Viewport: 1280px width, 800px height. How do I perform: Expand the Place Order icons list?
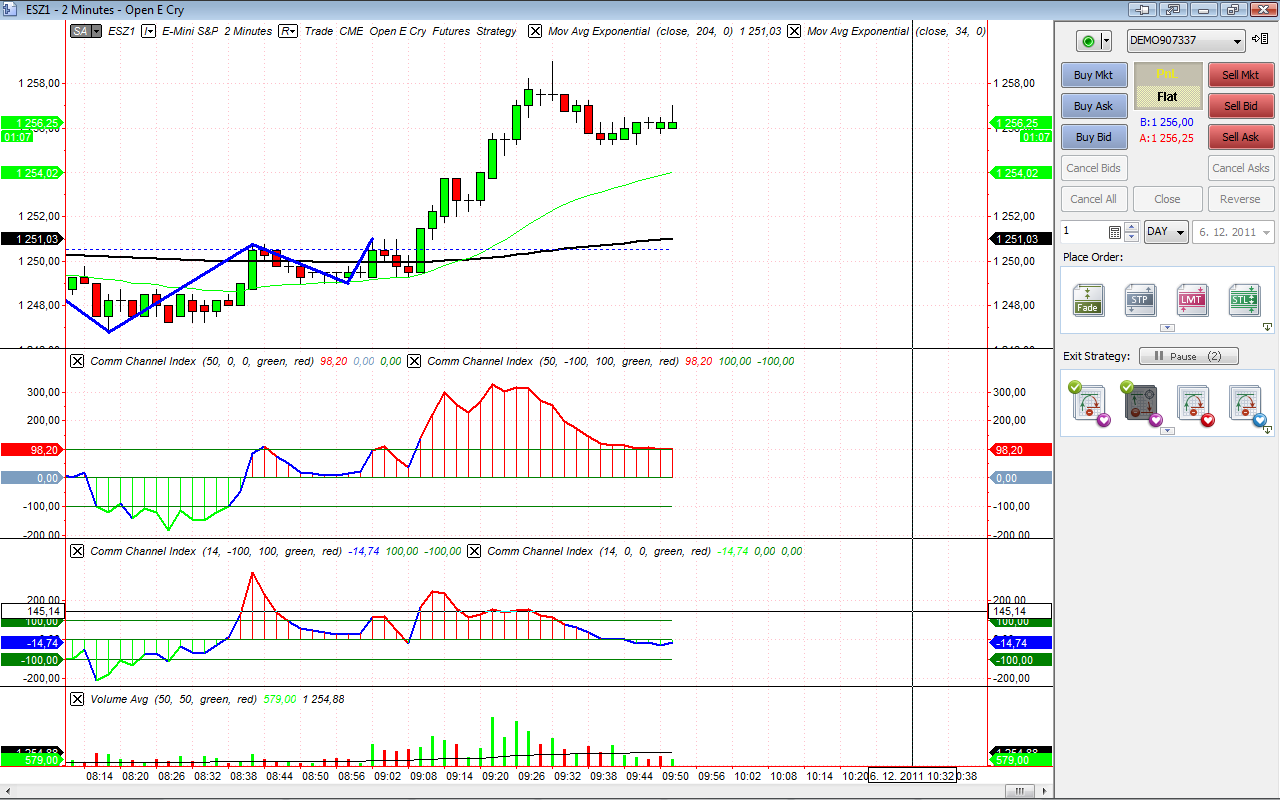[x=1166, y=327]
